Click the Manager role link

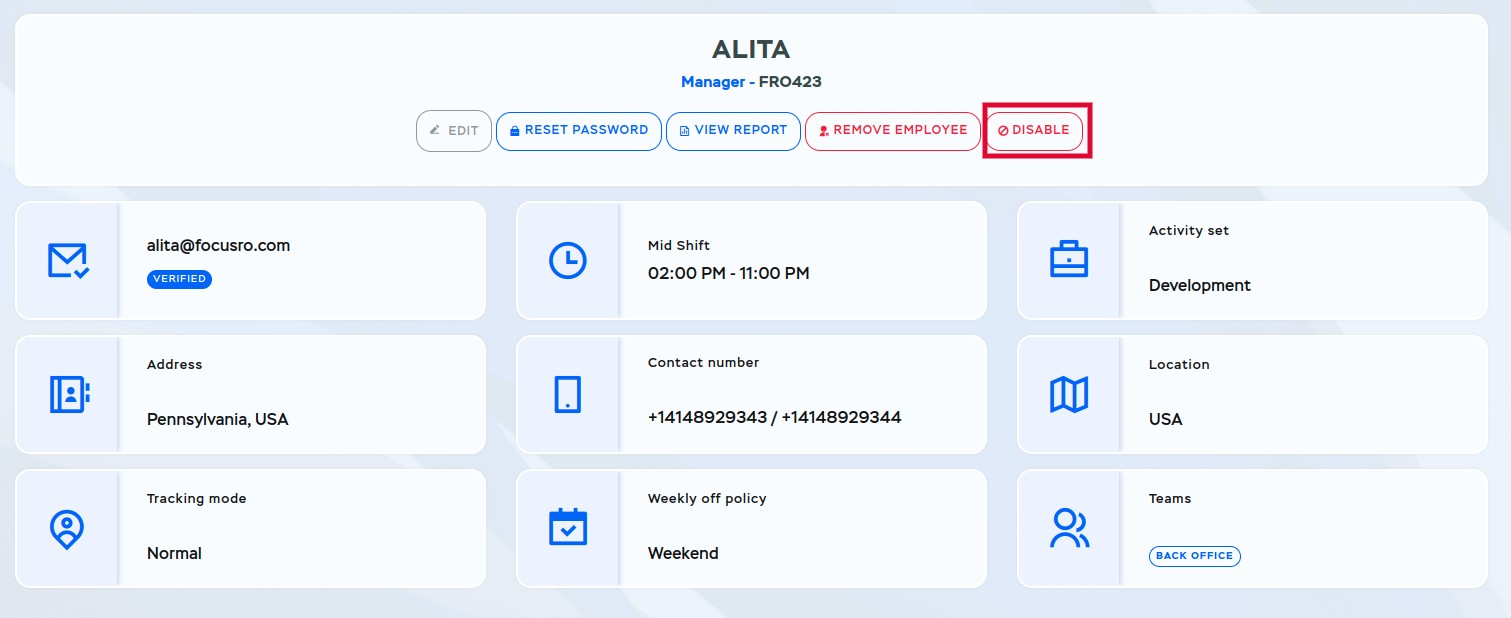713,82
